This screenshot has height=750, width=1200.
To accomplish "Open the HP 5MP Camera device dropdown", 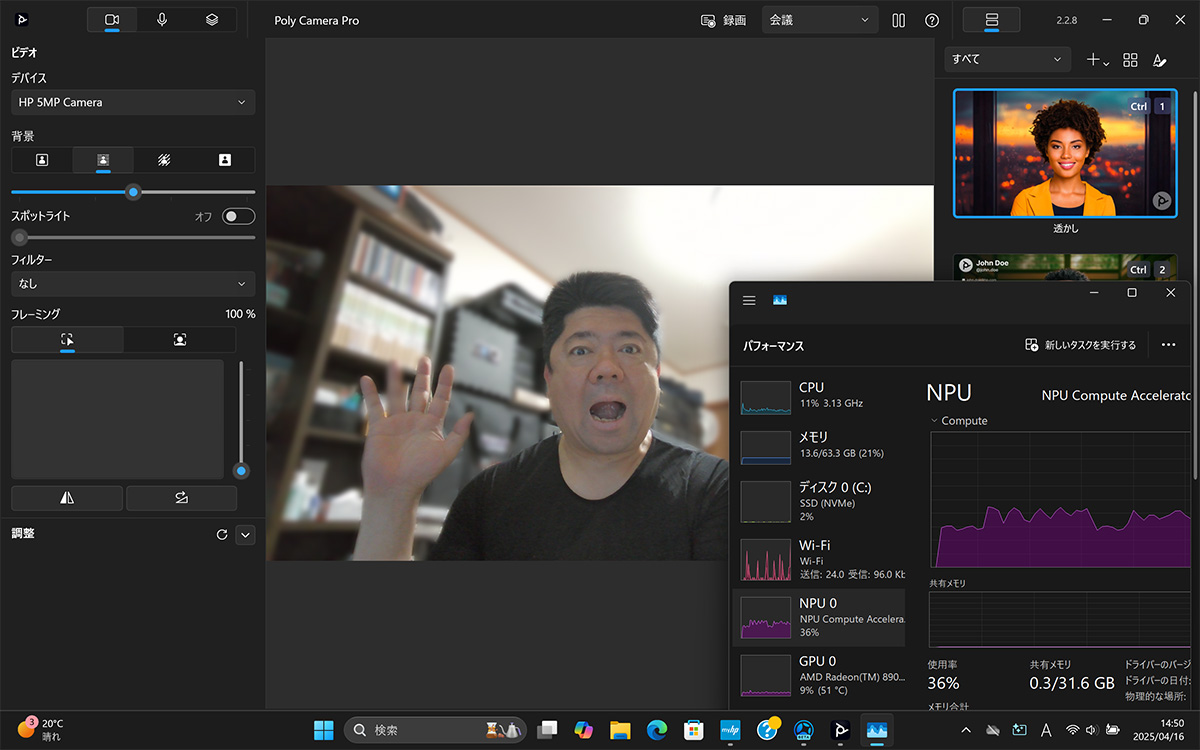I will [132, 102].
